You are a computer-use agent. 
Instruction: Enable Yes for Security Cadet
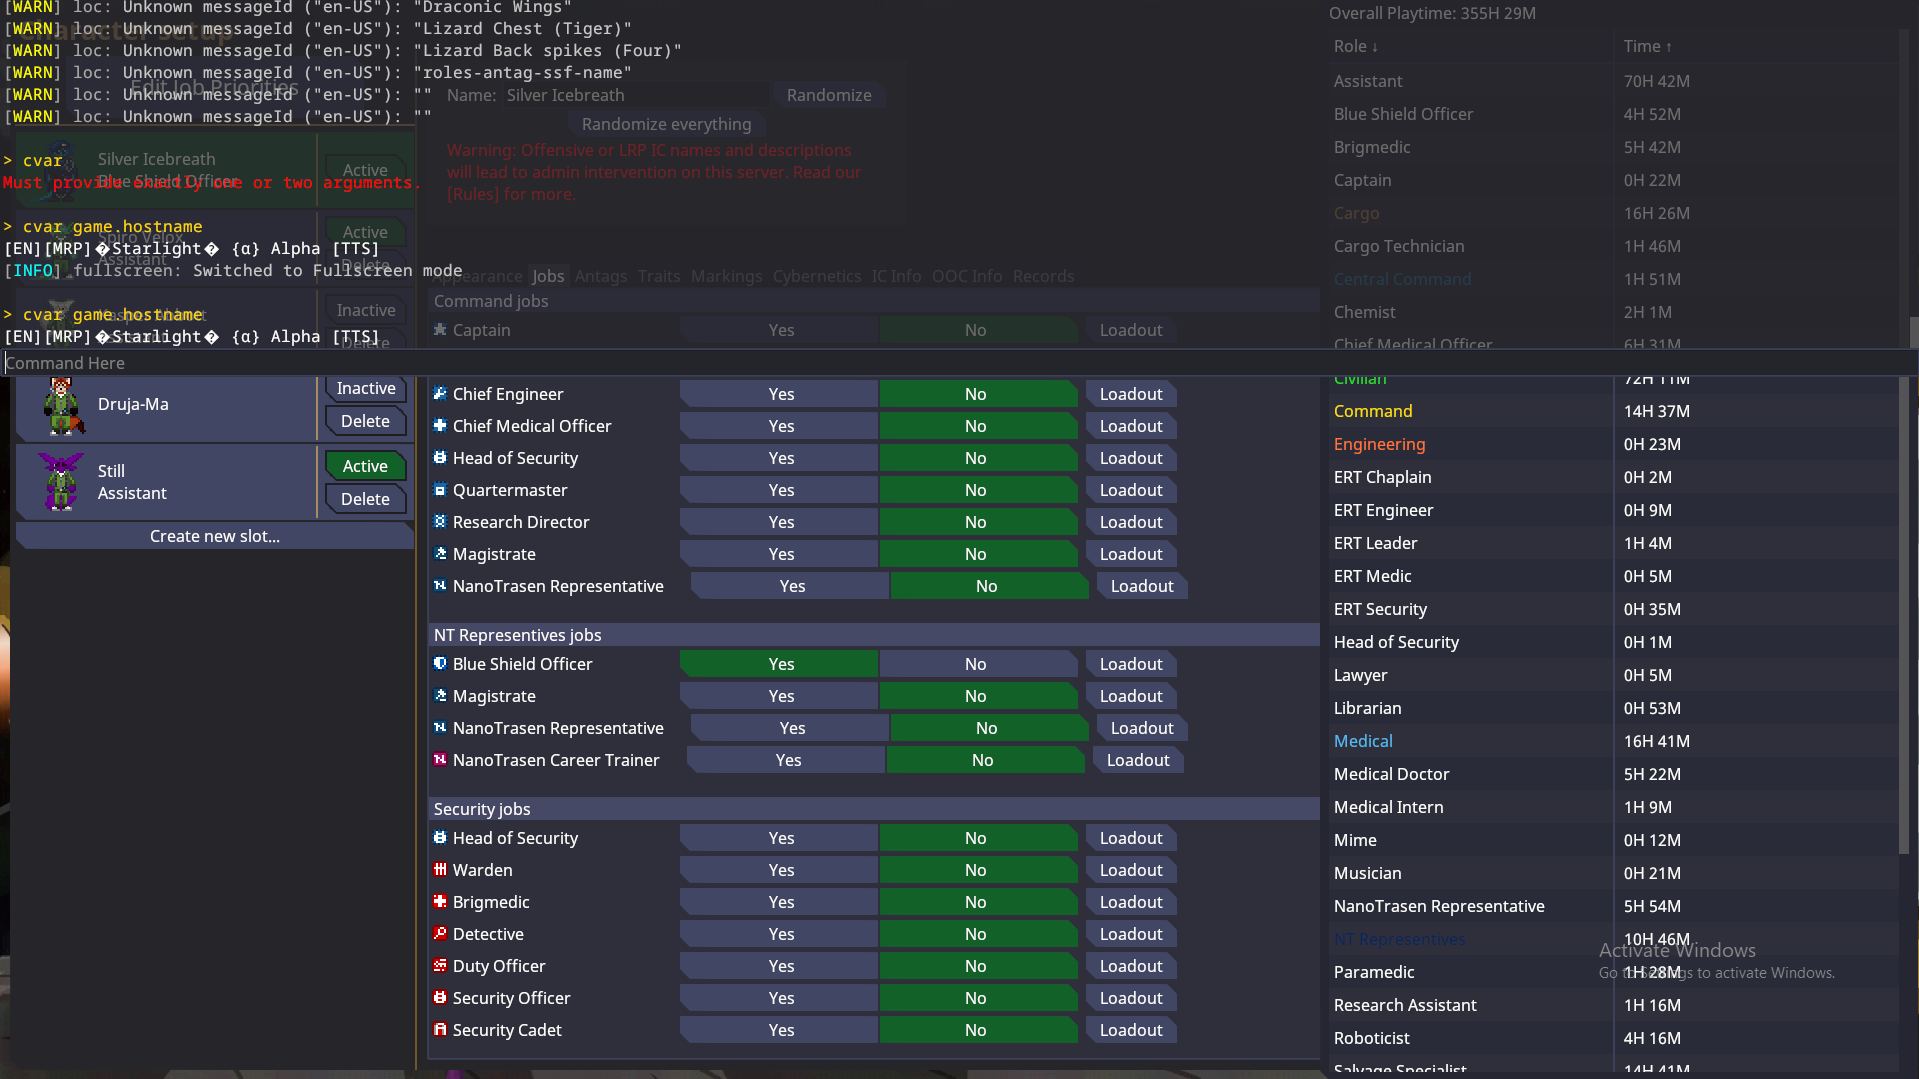[x=780, y=1030]
